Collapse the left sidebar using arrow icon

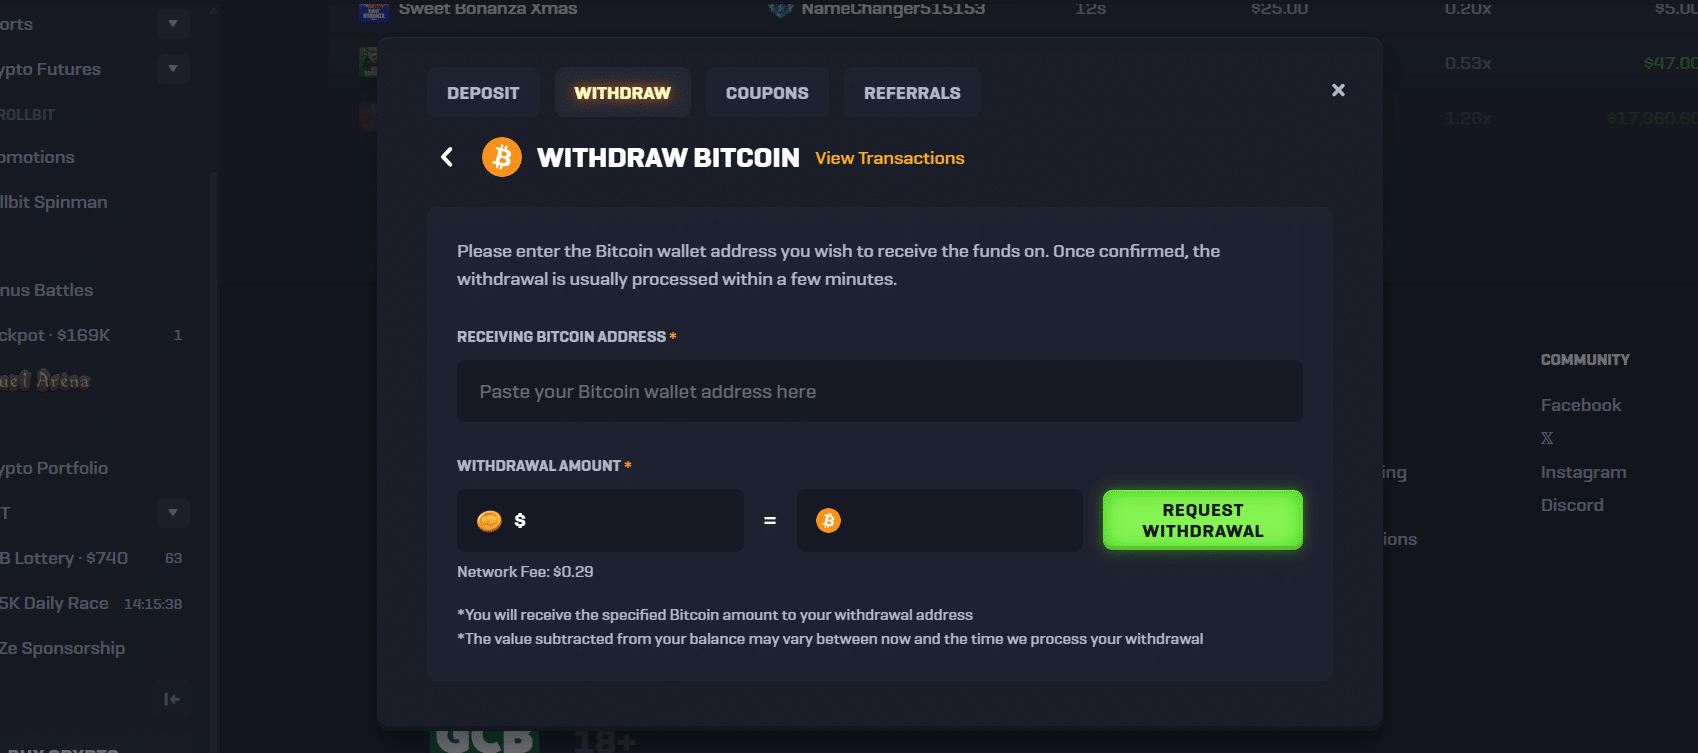(172, 699)
